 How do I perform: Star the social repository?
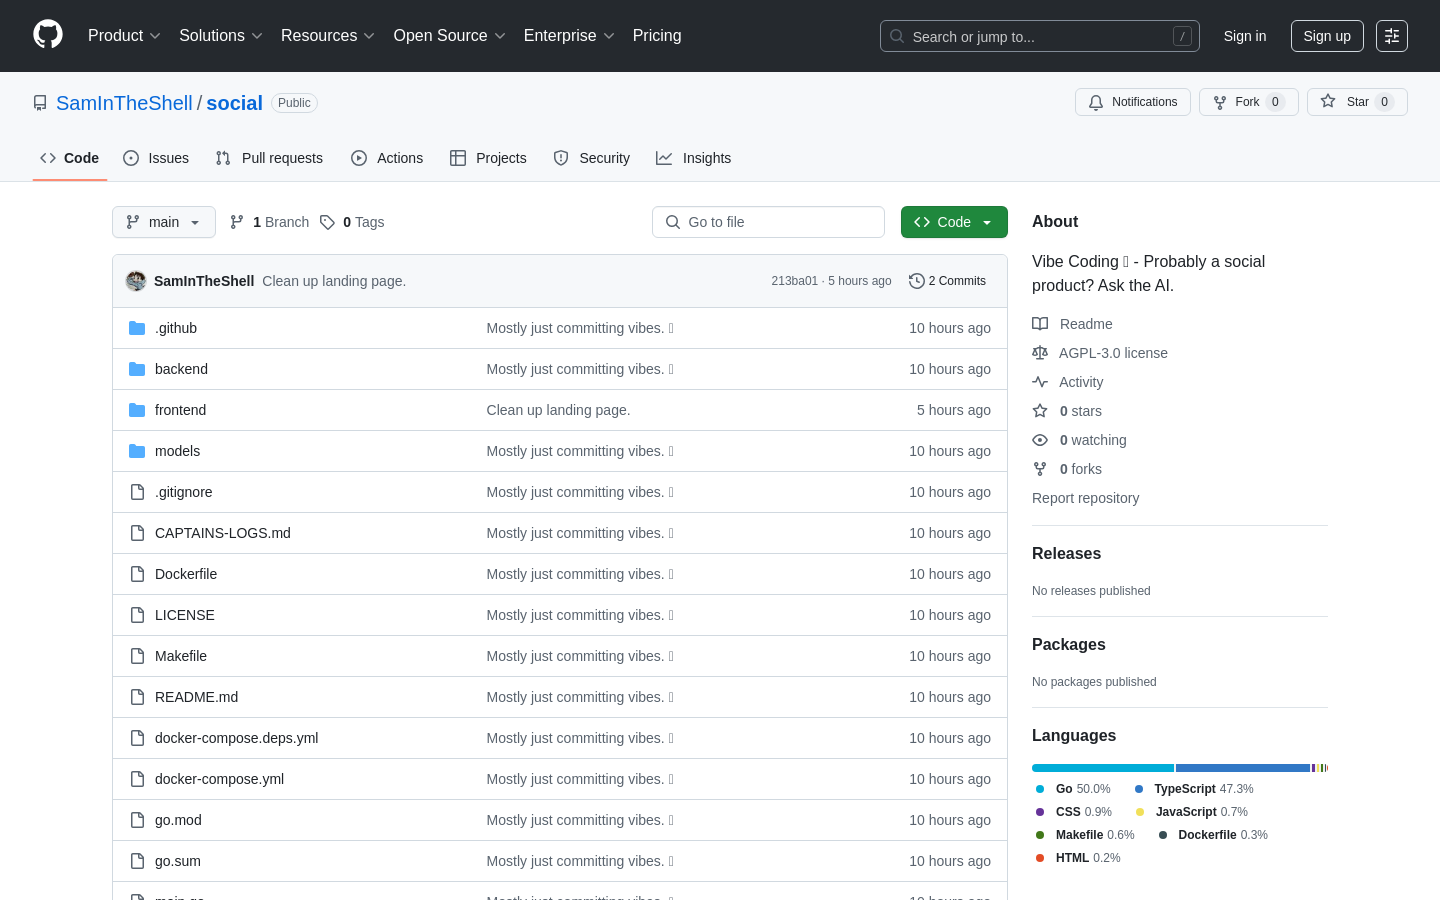pyautogui.click(x=1357, y=102)
